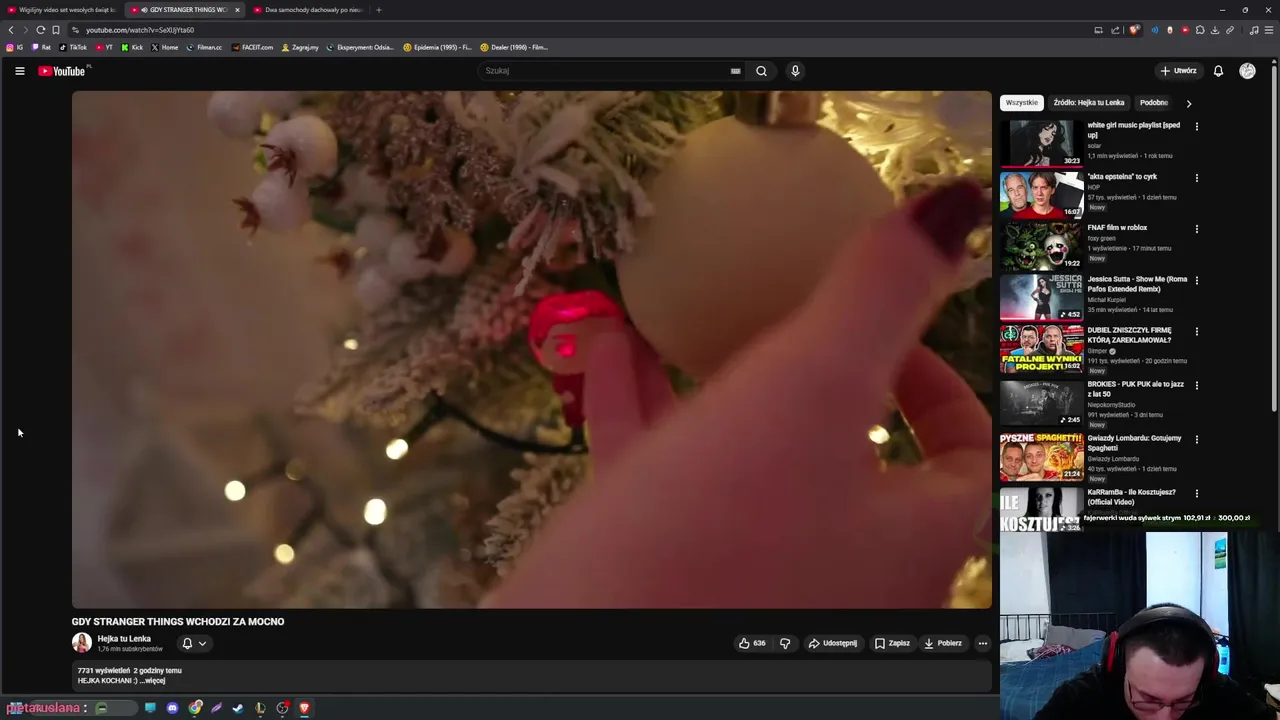Open Gwiazdy Lombardu Gotujemy Spaghetti thumbnail
Image resolution: width=1280 pixels, height=720 pixels.
1041,455
